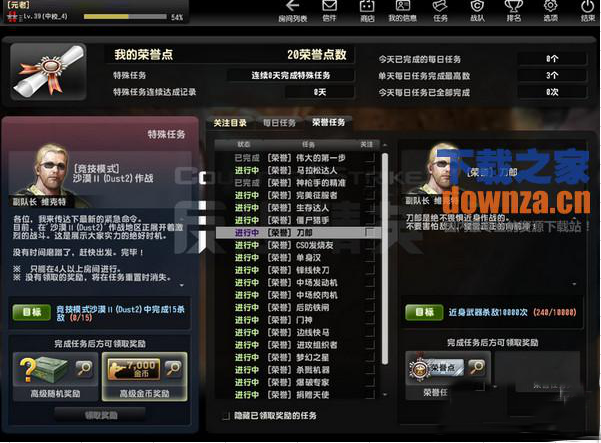
Task: Select mission row 中场绞肉机
Action: tap(298, 295)
